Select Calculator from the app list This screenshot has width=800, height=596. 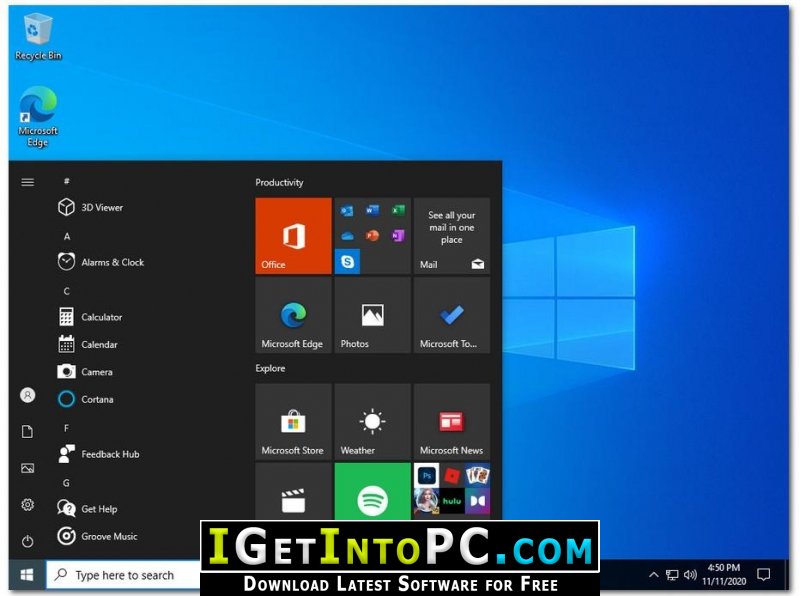101,317
